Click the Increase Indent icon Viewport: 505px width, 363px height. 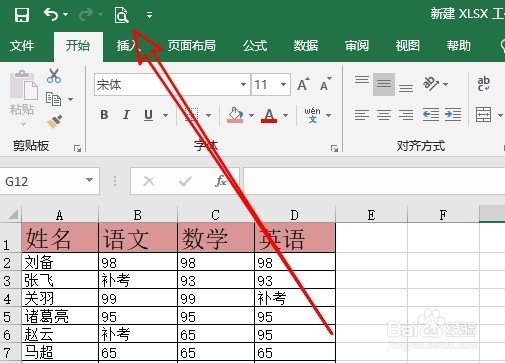453,115
